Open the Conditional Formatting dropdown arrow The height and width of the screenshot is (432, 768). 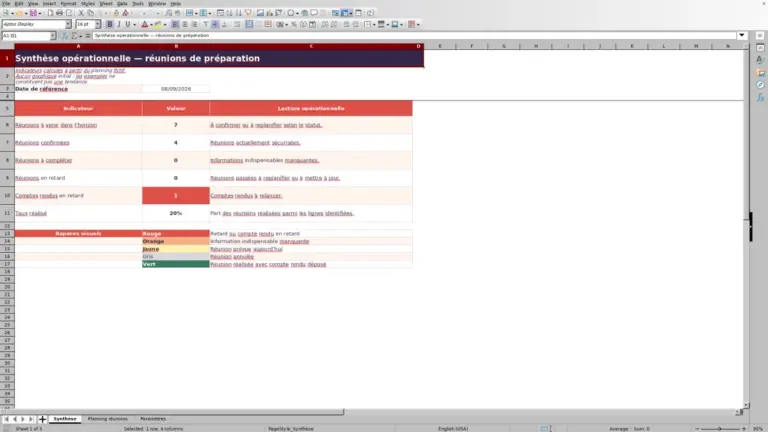418,24
